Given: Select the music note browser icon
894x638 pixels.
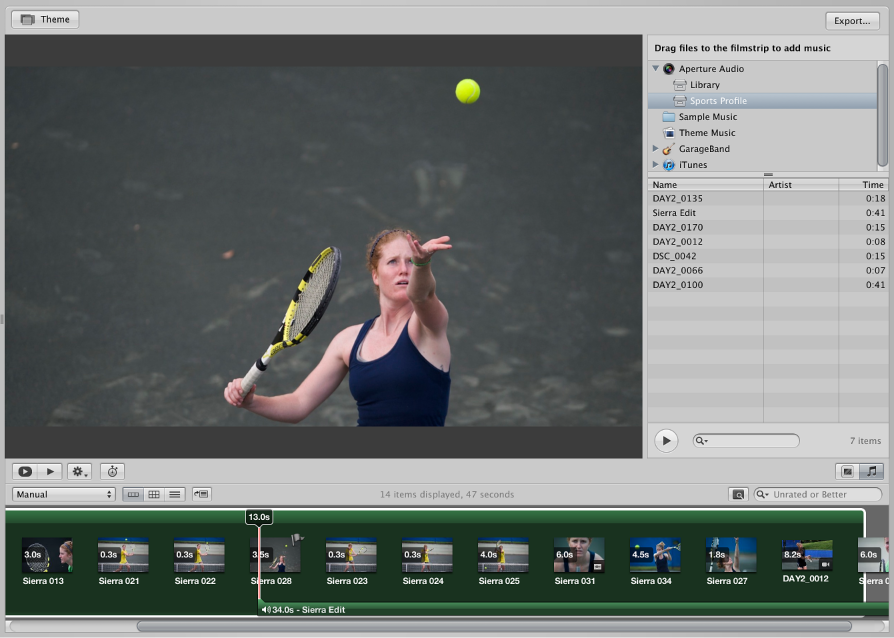Looking at the screenshot, I should pyautogui.click(x=872, y=471).
